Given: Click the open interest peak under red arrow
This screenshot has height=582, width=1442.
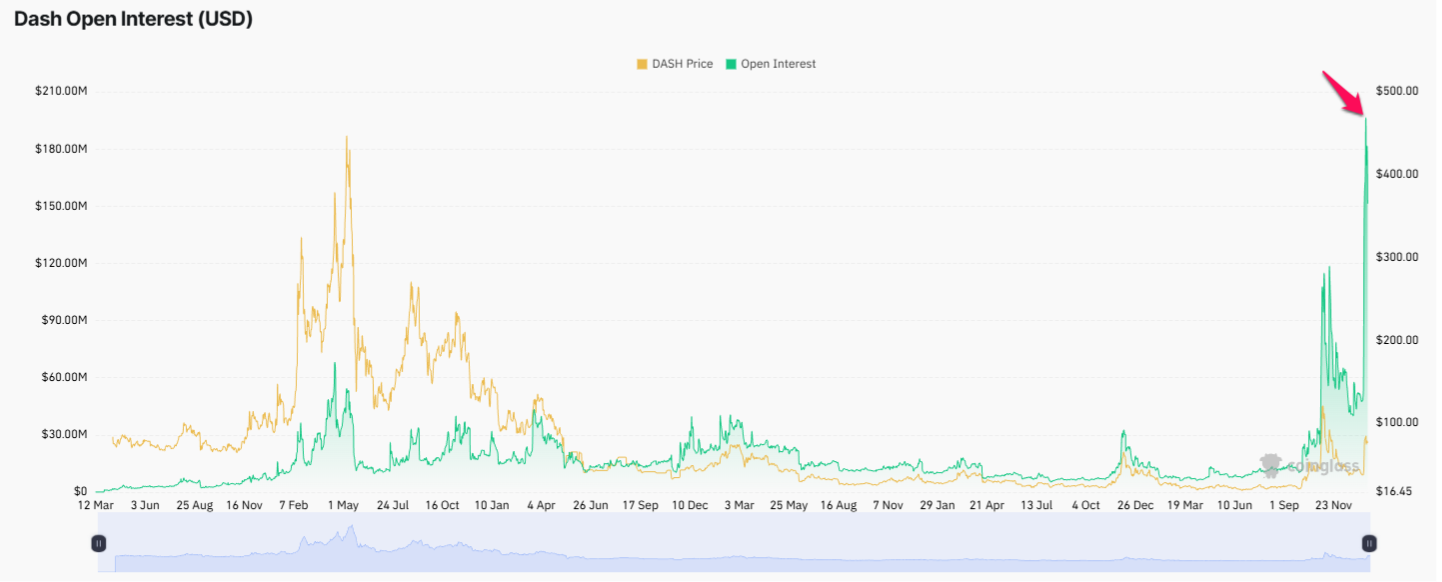Looking at the screenshot, I should [1366, 120].
